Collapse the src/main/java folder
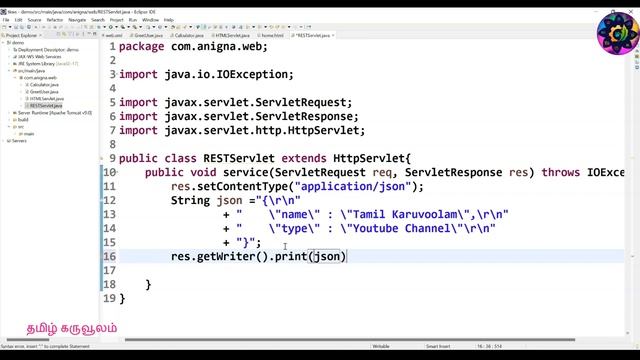 click(9, 71)
